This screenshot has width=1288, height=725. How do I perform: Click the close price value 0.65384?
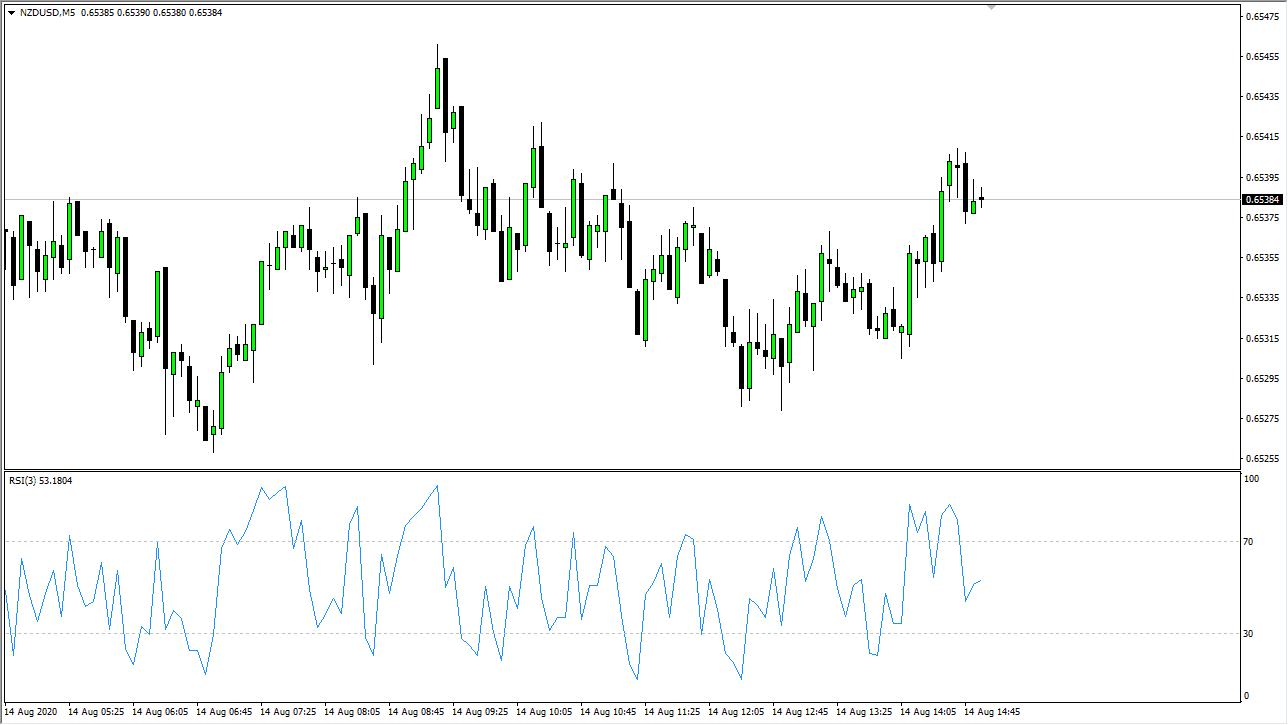coord(204,12)
